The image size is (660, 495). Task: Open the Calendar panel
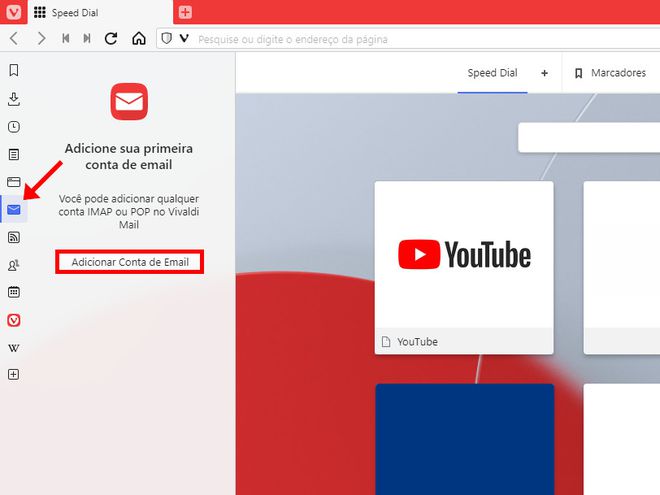[x=13, y=292]
